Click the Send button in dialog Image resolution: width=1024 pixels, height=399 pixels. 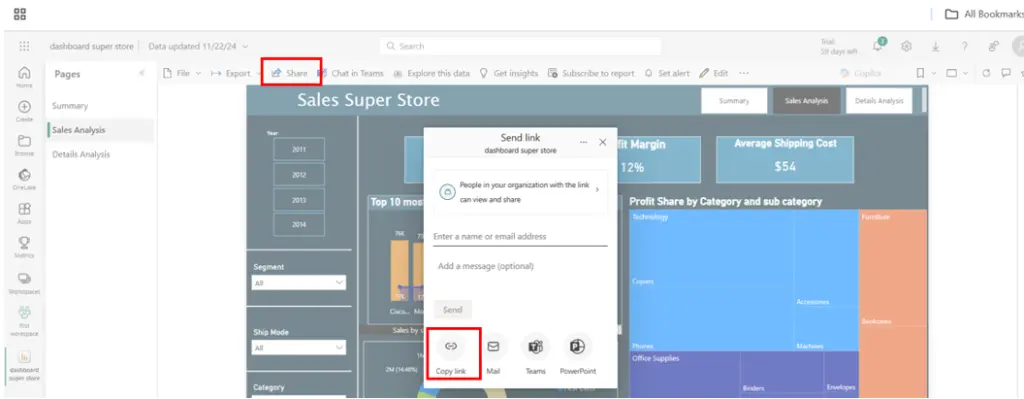(x=453, y=310)
